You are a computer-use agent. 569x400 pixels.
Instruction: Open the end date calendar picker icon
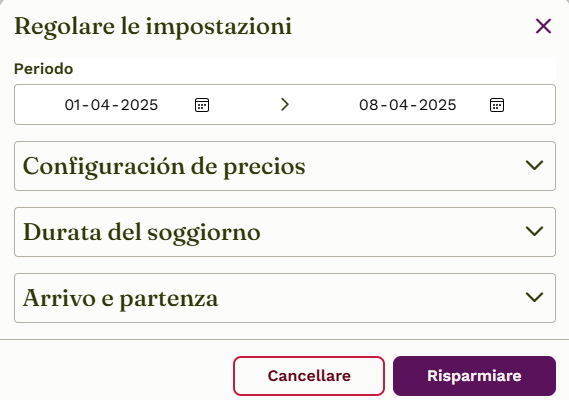pos(497,105)
